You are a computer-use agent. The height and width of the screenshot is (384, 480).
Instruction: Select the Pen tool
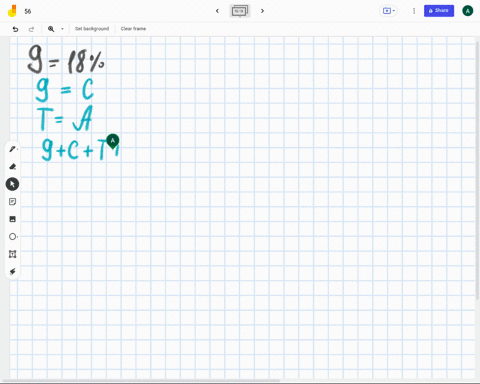(x=12, y=149)
